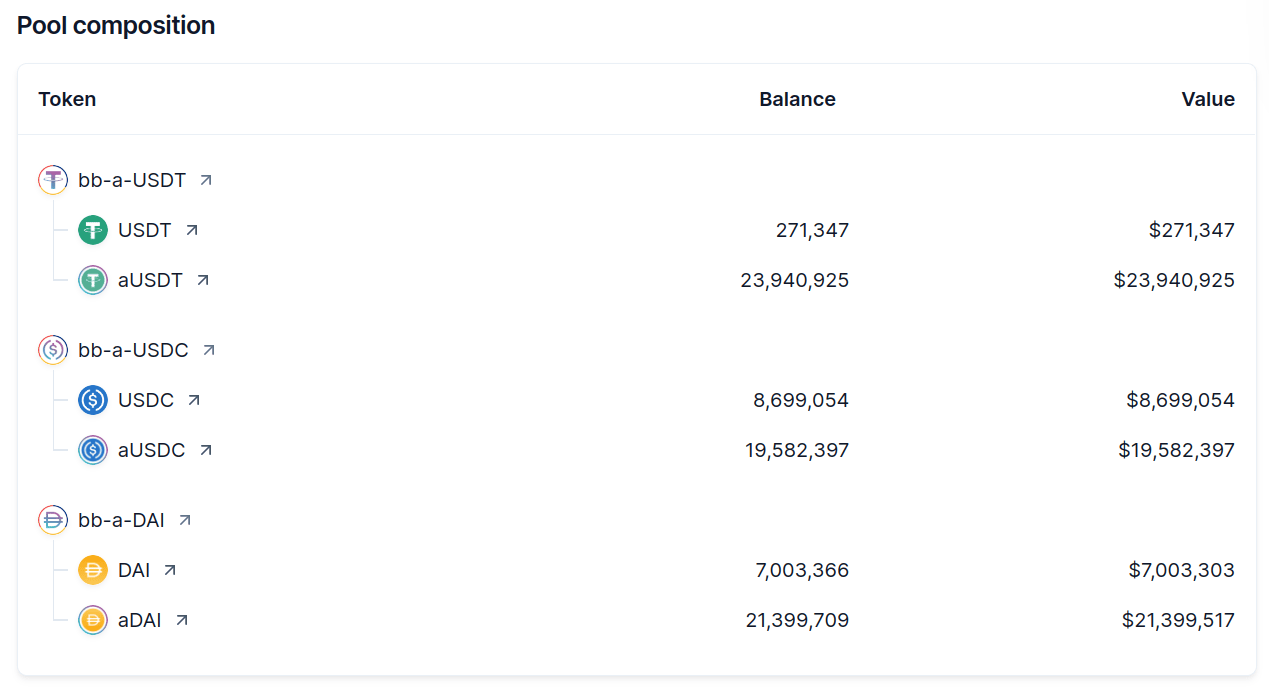The height and width of the screenshot is (695, 1269).
Task: Click the green USDT token icon
Action: [93, 230]
